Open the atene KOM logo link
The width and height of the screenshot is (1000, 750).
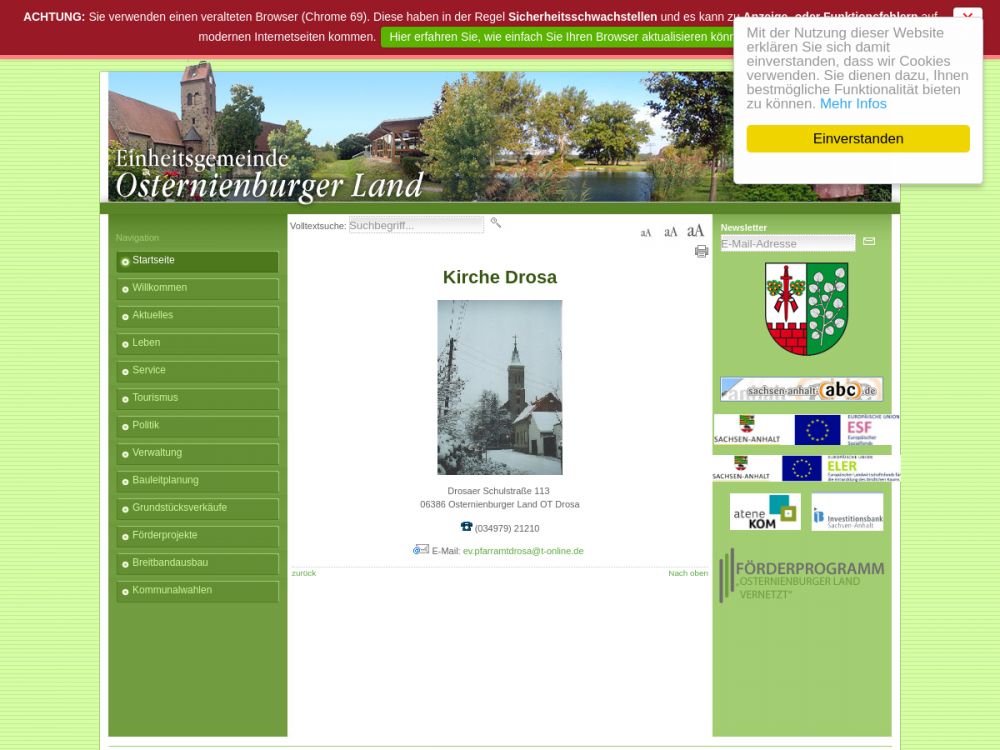click(x=764, y=511)
